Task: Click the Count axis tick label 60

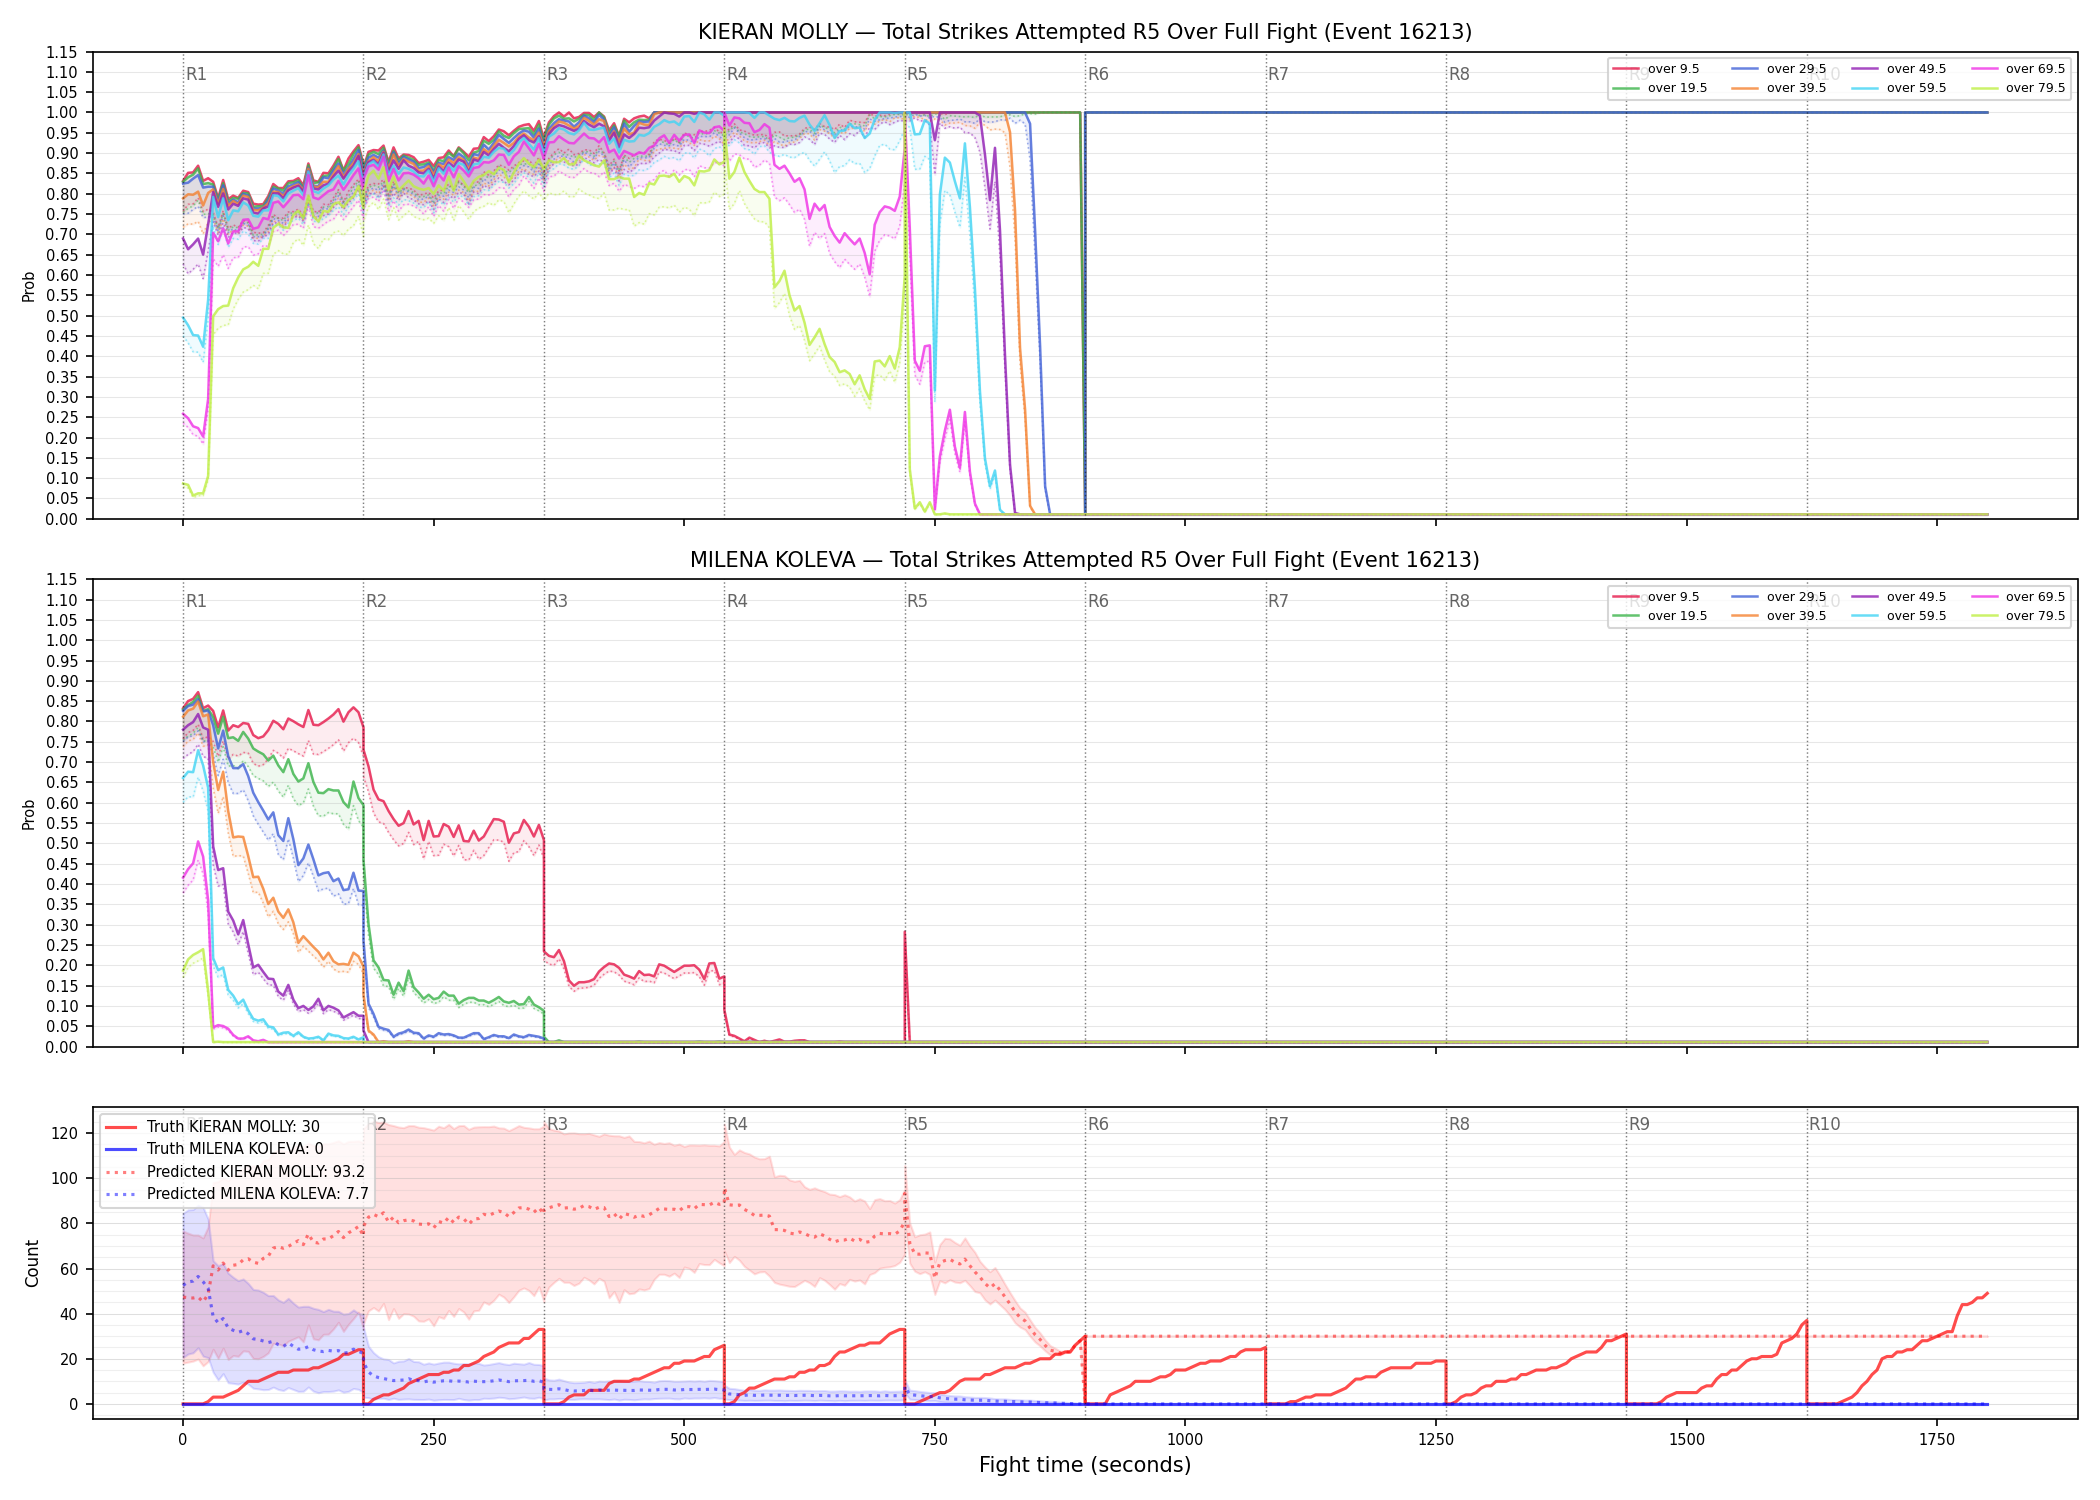Action: point(69,1269)
